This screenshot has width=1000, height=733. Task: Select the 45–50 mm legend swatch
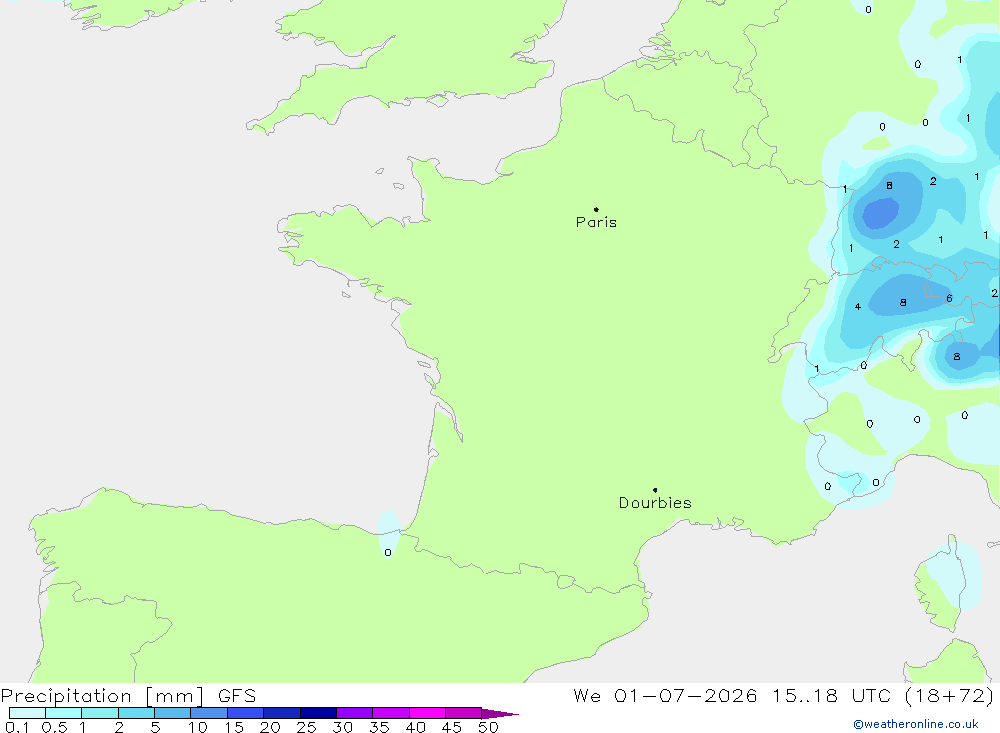tap(464, 713)
